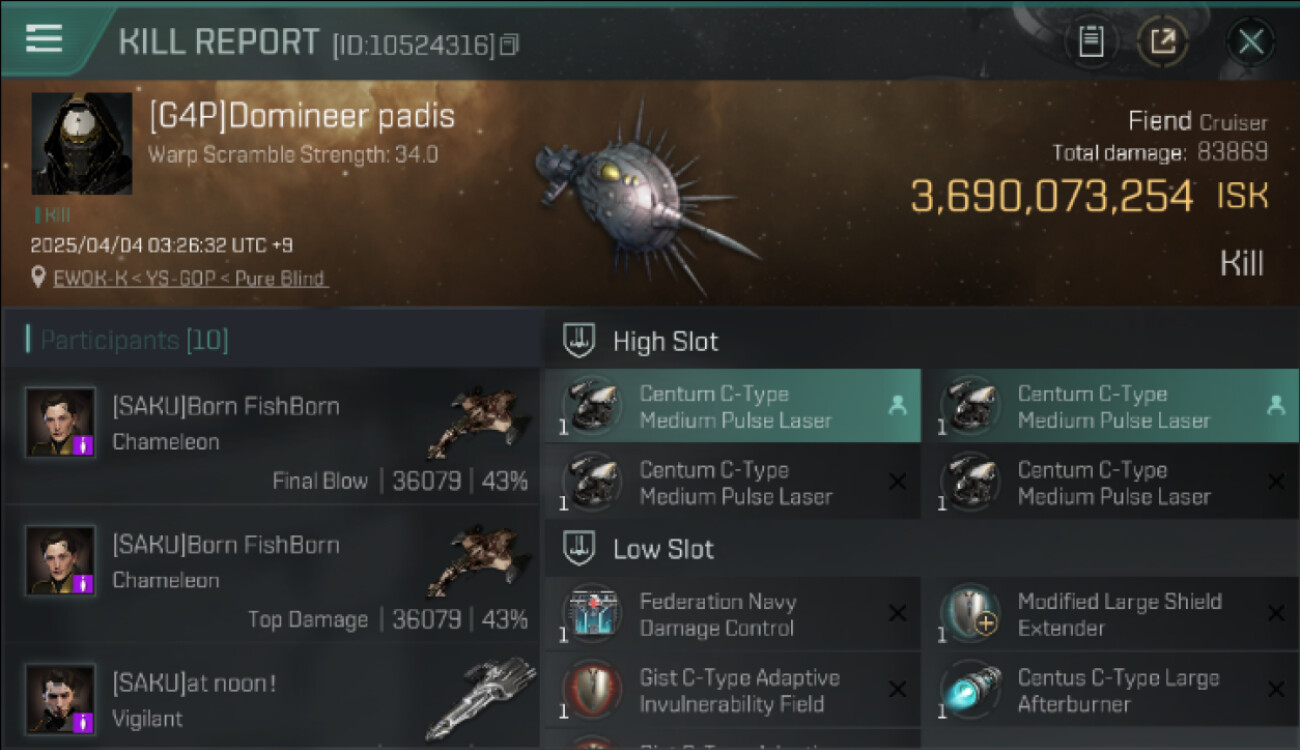Click the Fiend cruiser ship image
Image resolution: width=1300 pixels, height=750 pixels.
[x=640, y=195]
